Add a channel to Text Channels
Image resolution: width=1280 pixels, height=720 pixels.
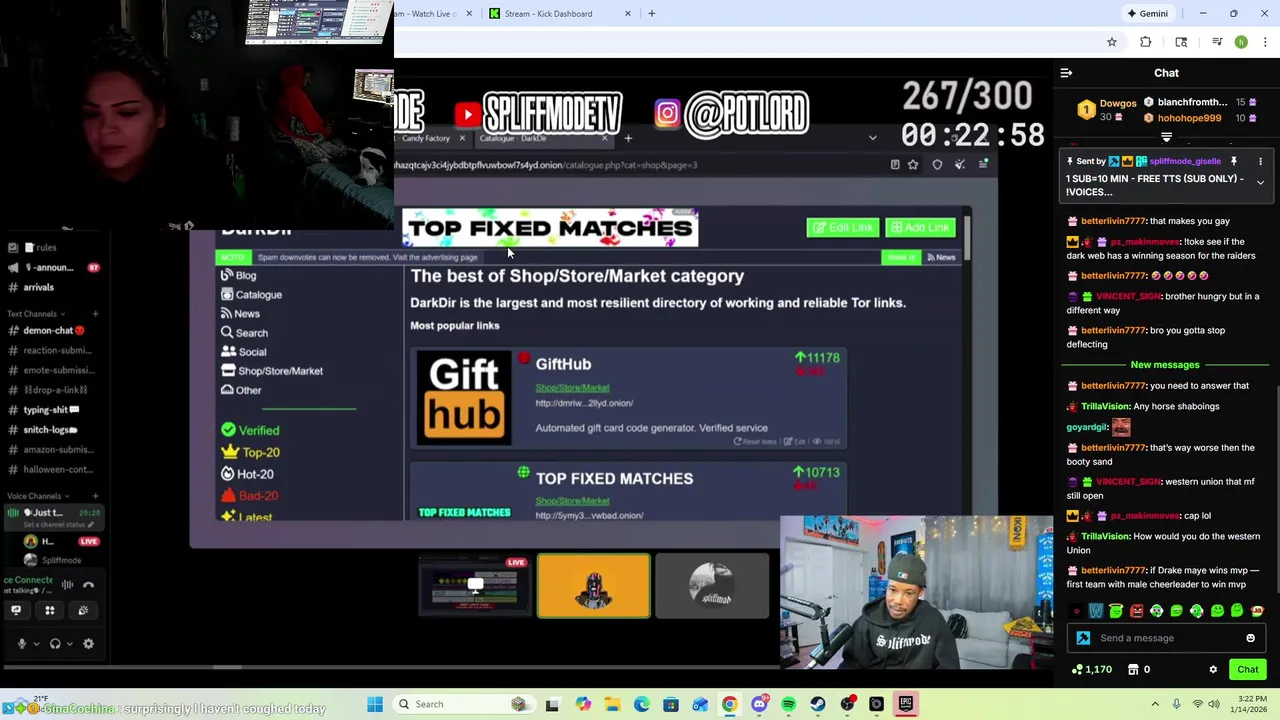95,314
